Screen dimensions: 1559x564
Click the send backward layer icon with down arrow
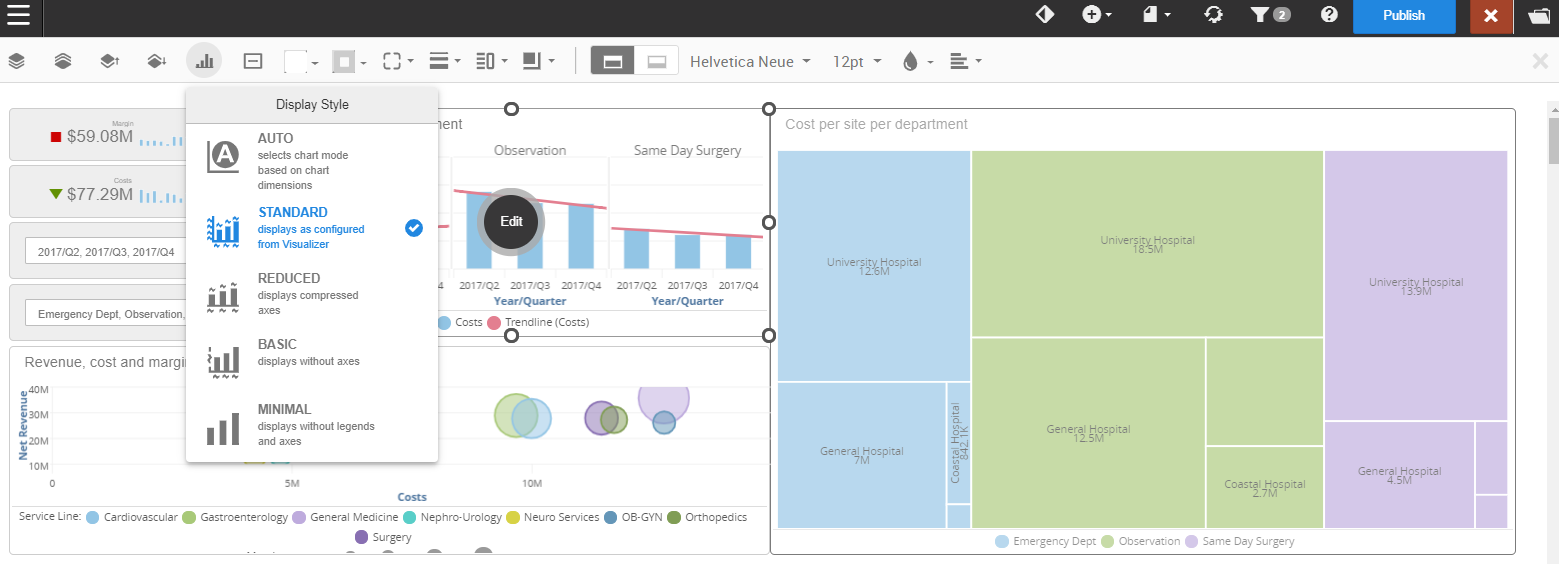pyautogui.click(x=156, y=62)
